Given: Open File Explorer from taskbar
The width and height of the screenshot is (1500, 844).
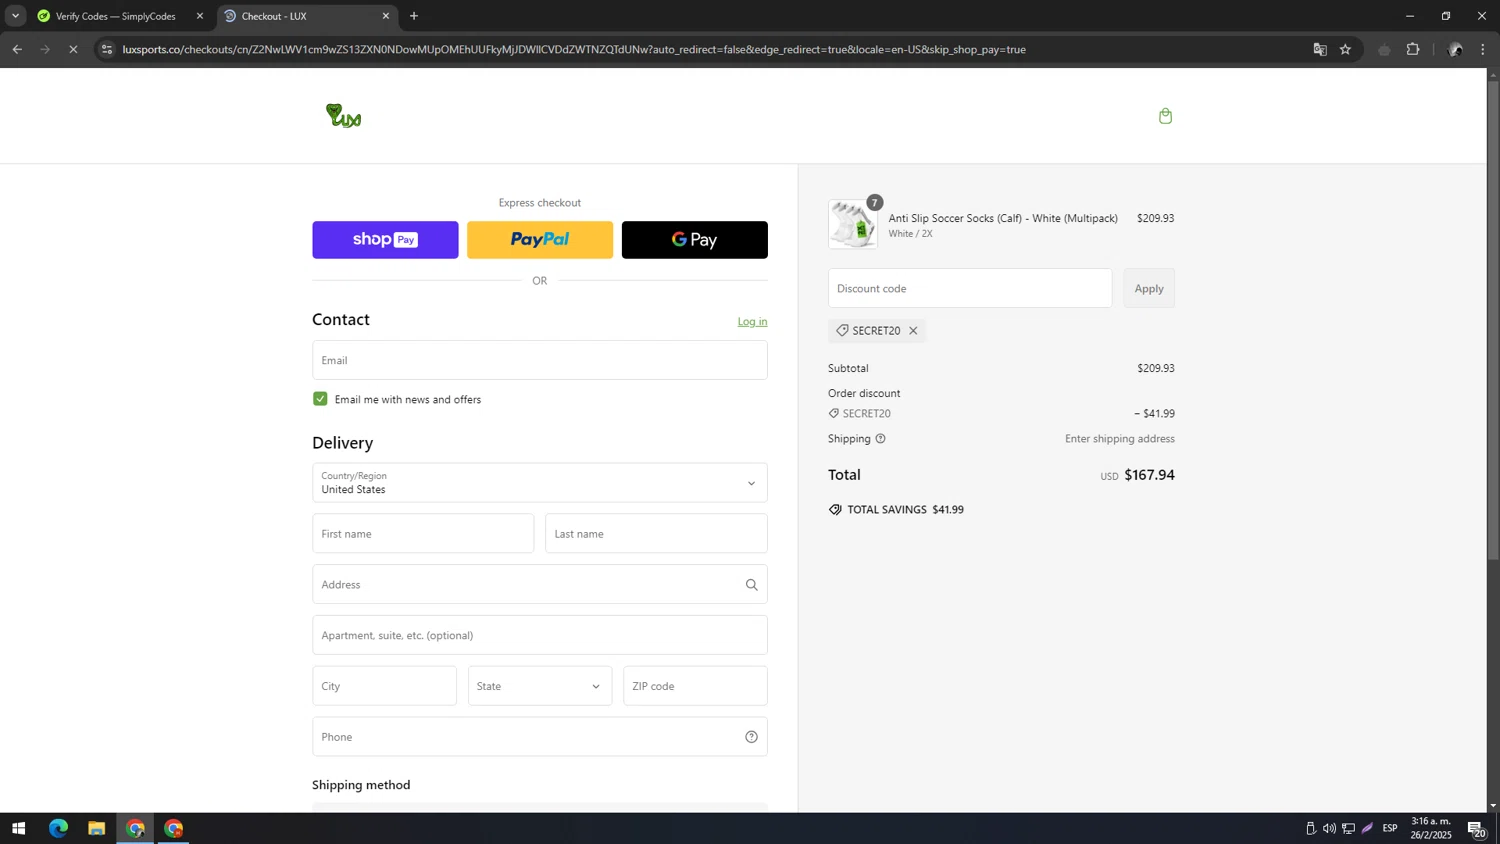Looking at the screenshot, I should (x=96, y=828).
